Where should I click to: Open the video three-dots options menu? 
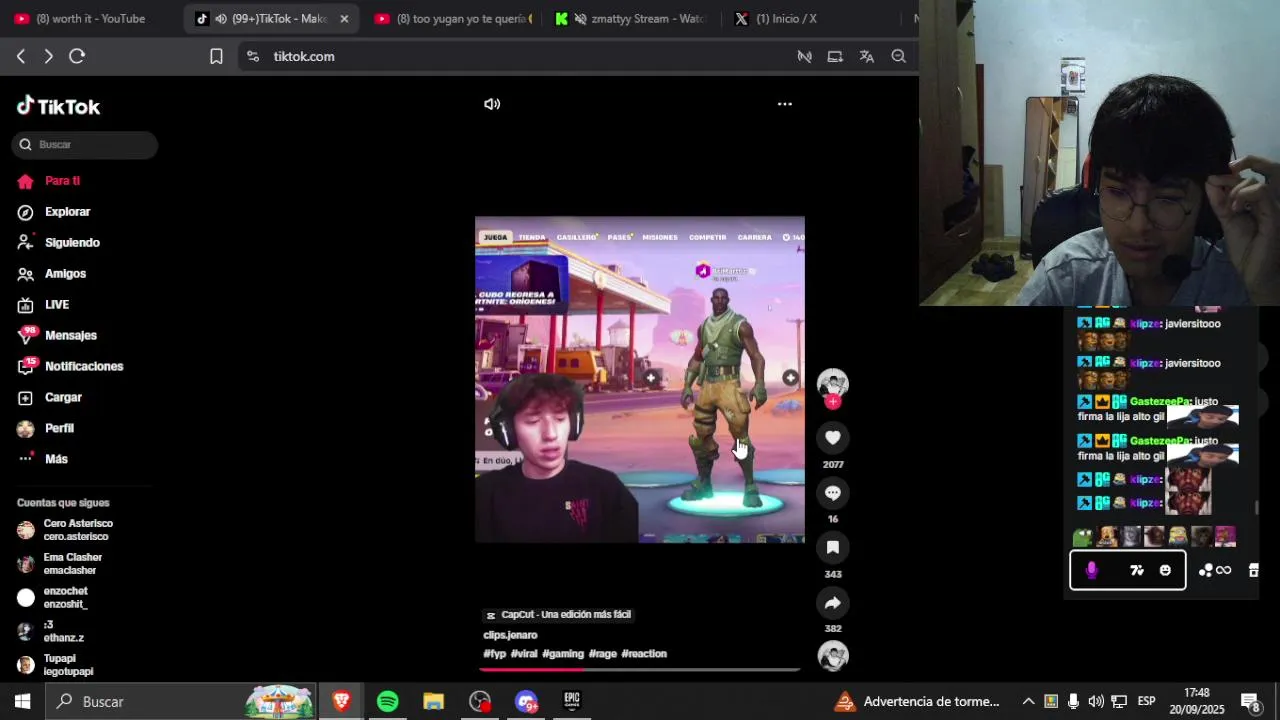click(785, 104)
